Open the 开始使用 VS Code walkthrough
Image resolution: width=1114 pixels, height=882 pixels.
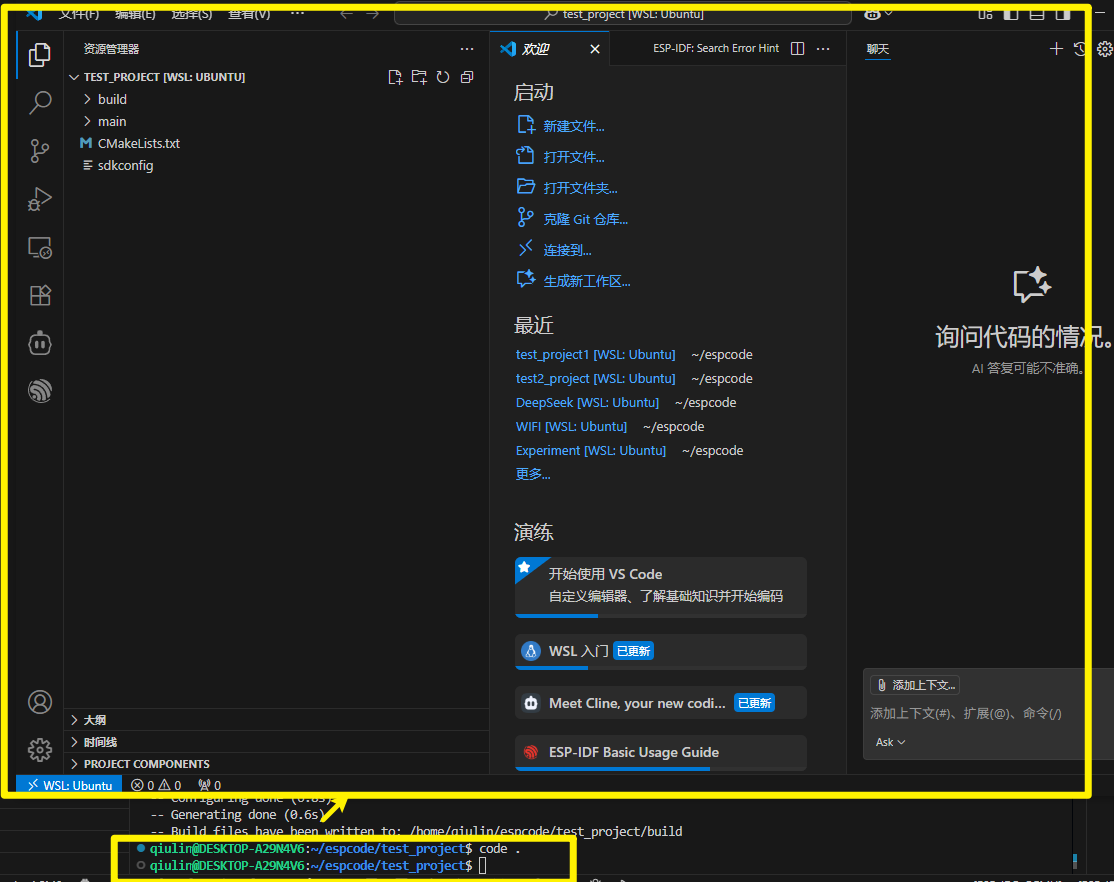(661, 587)
